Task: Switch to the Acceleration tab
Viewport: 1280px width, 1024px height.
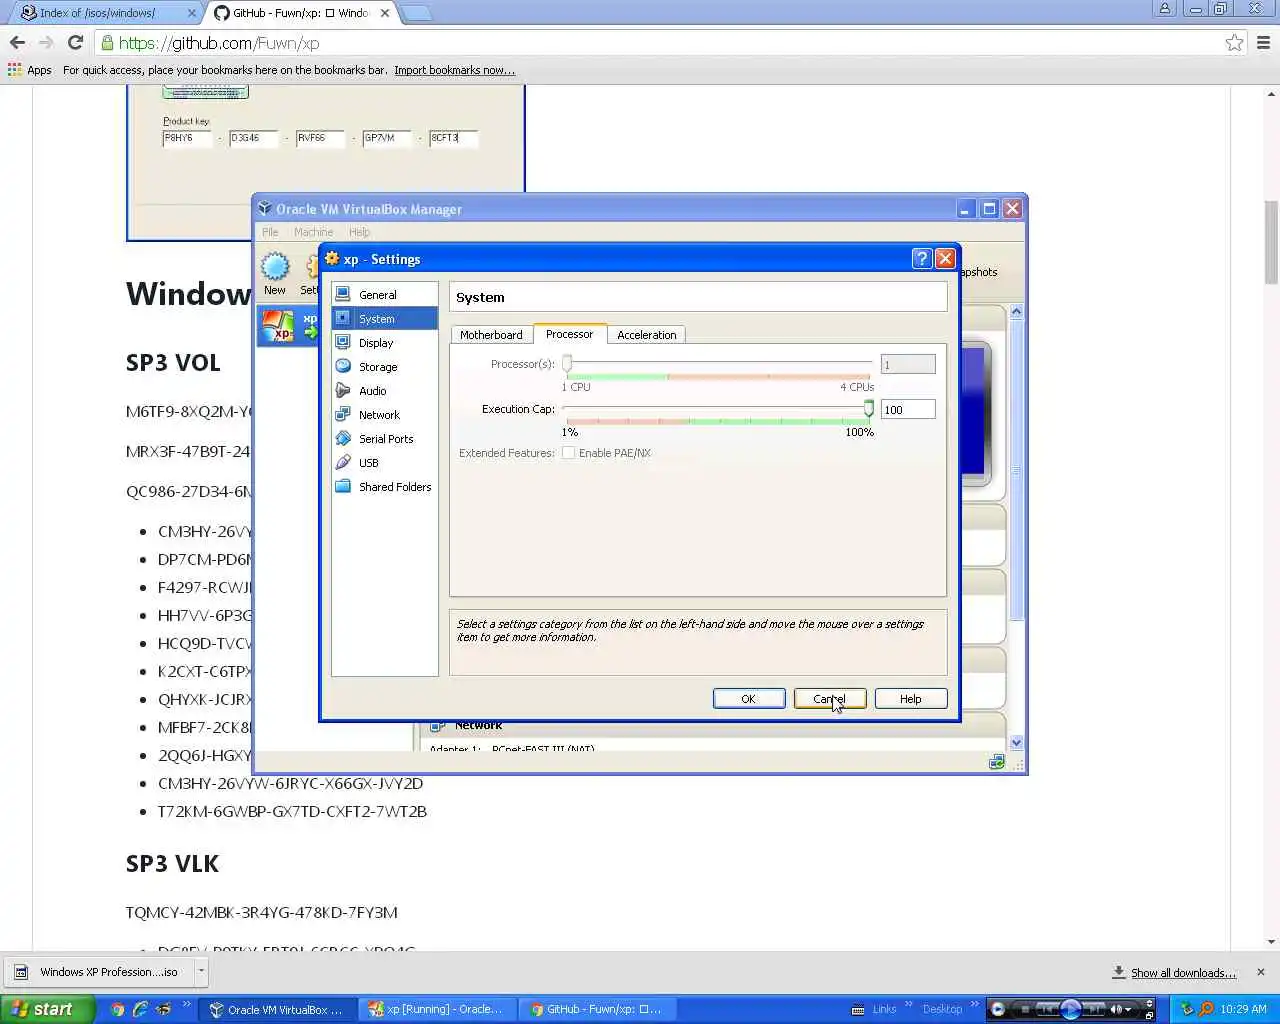Action: pos(646,335)
